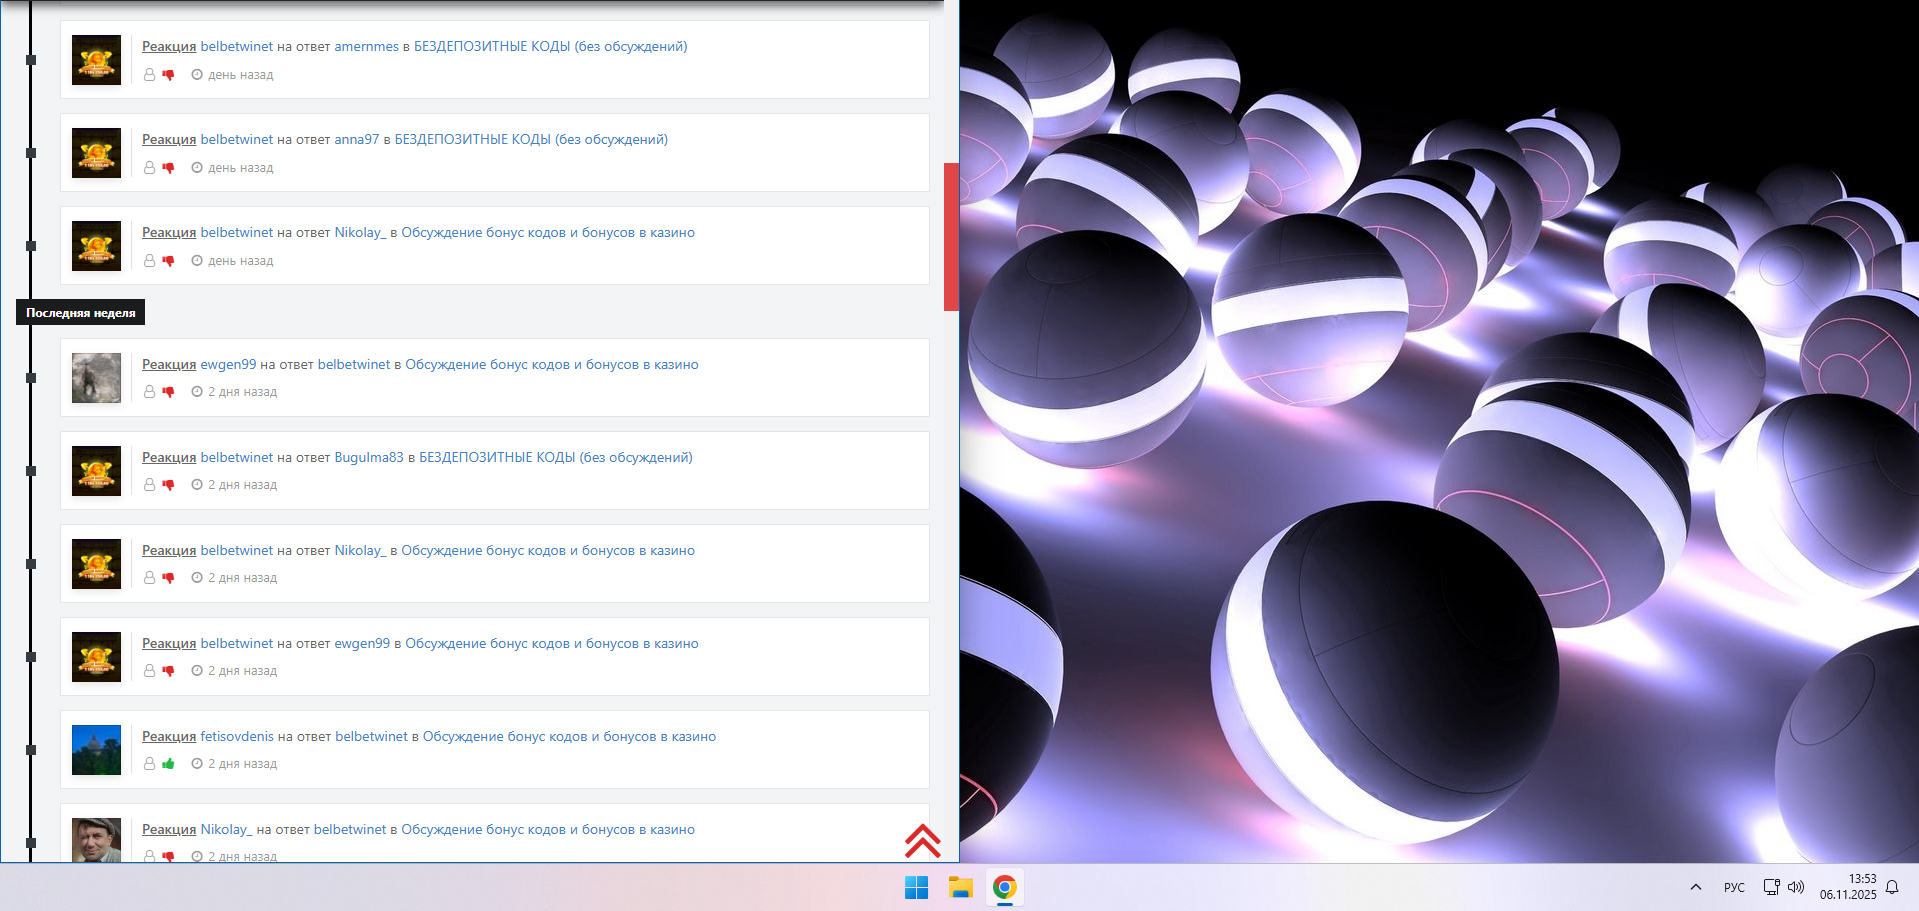Open anna97 user profile link
The width and height of the screenshot is (1919, 911).
point(356,140)
